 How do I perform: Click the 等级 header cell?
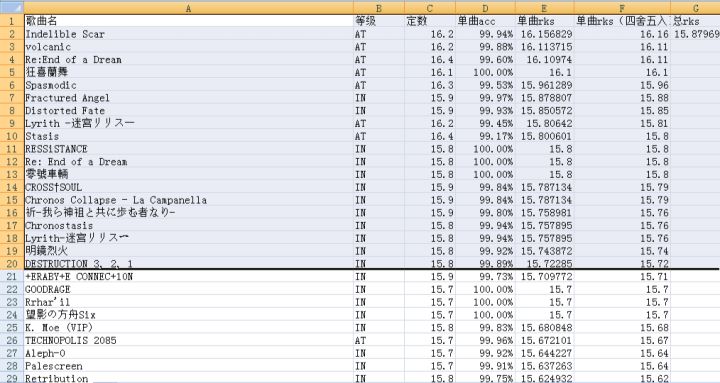(379, 21)
